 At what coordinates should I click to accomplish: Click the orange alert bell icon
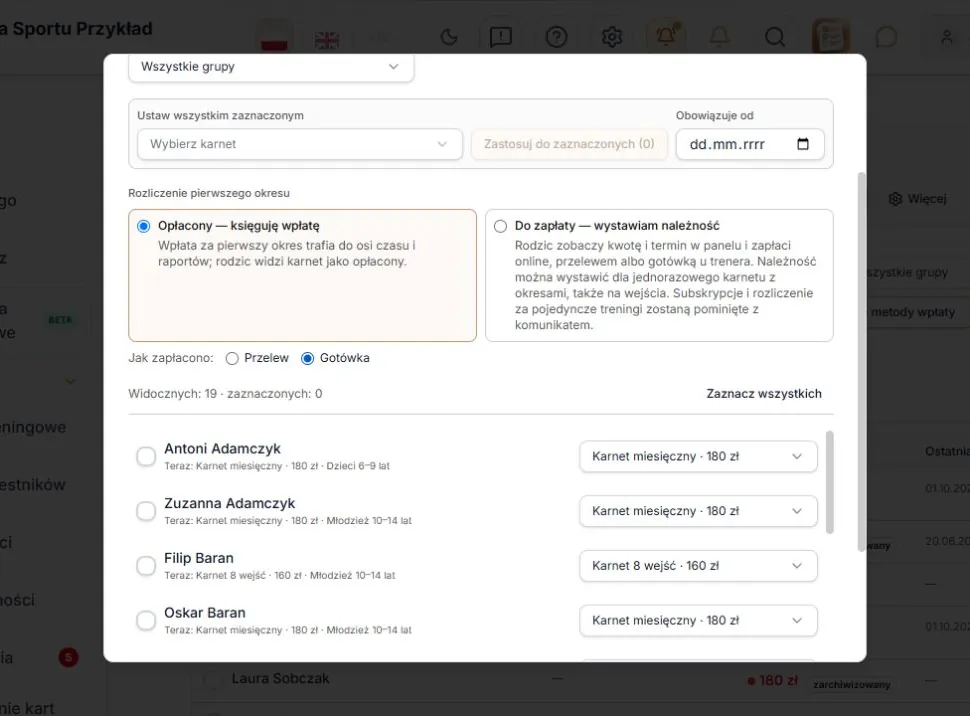click(x=666, y=36)
